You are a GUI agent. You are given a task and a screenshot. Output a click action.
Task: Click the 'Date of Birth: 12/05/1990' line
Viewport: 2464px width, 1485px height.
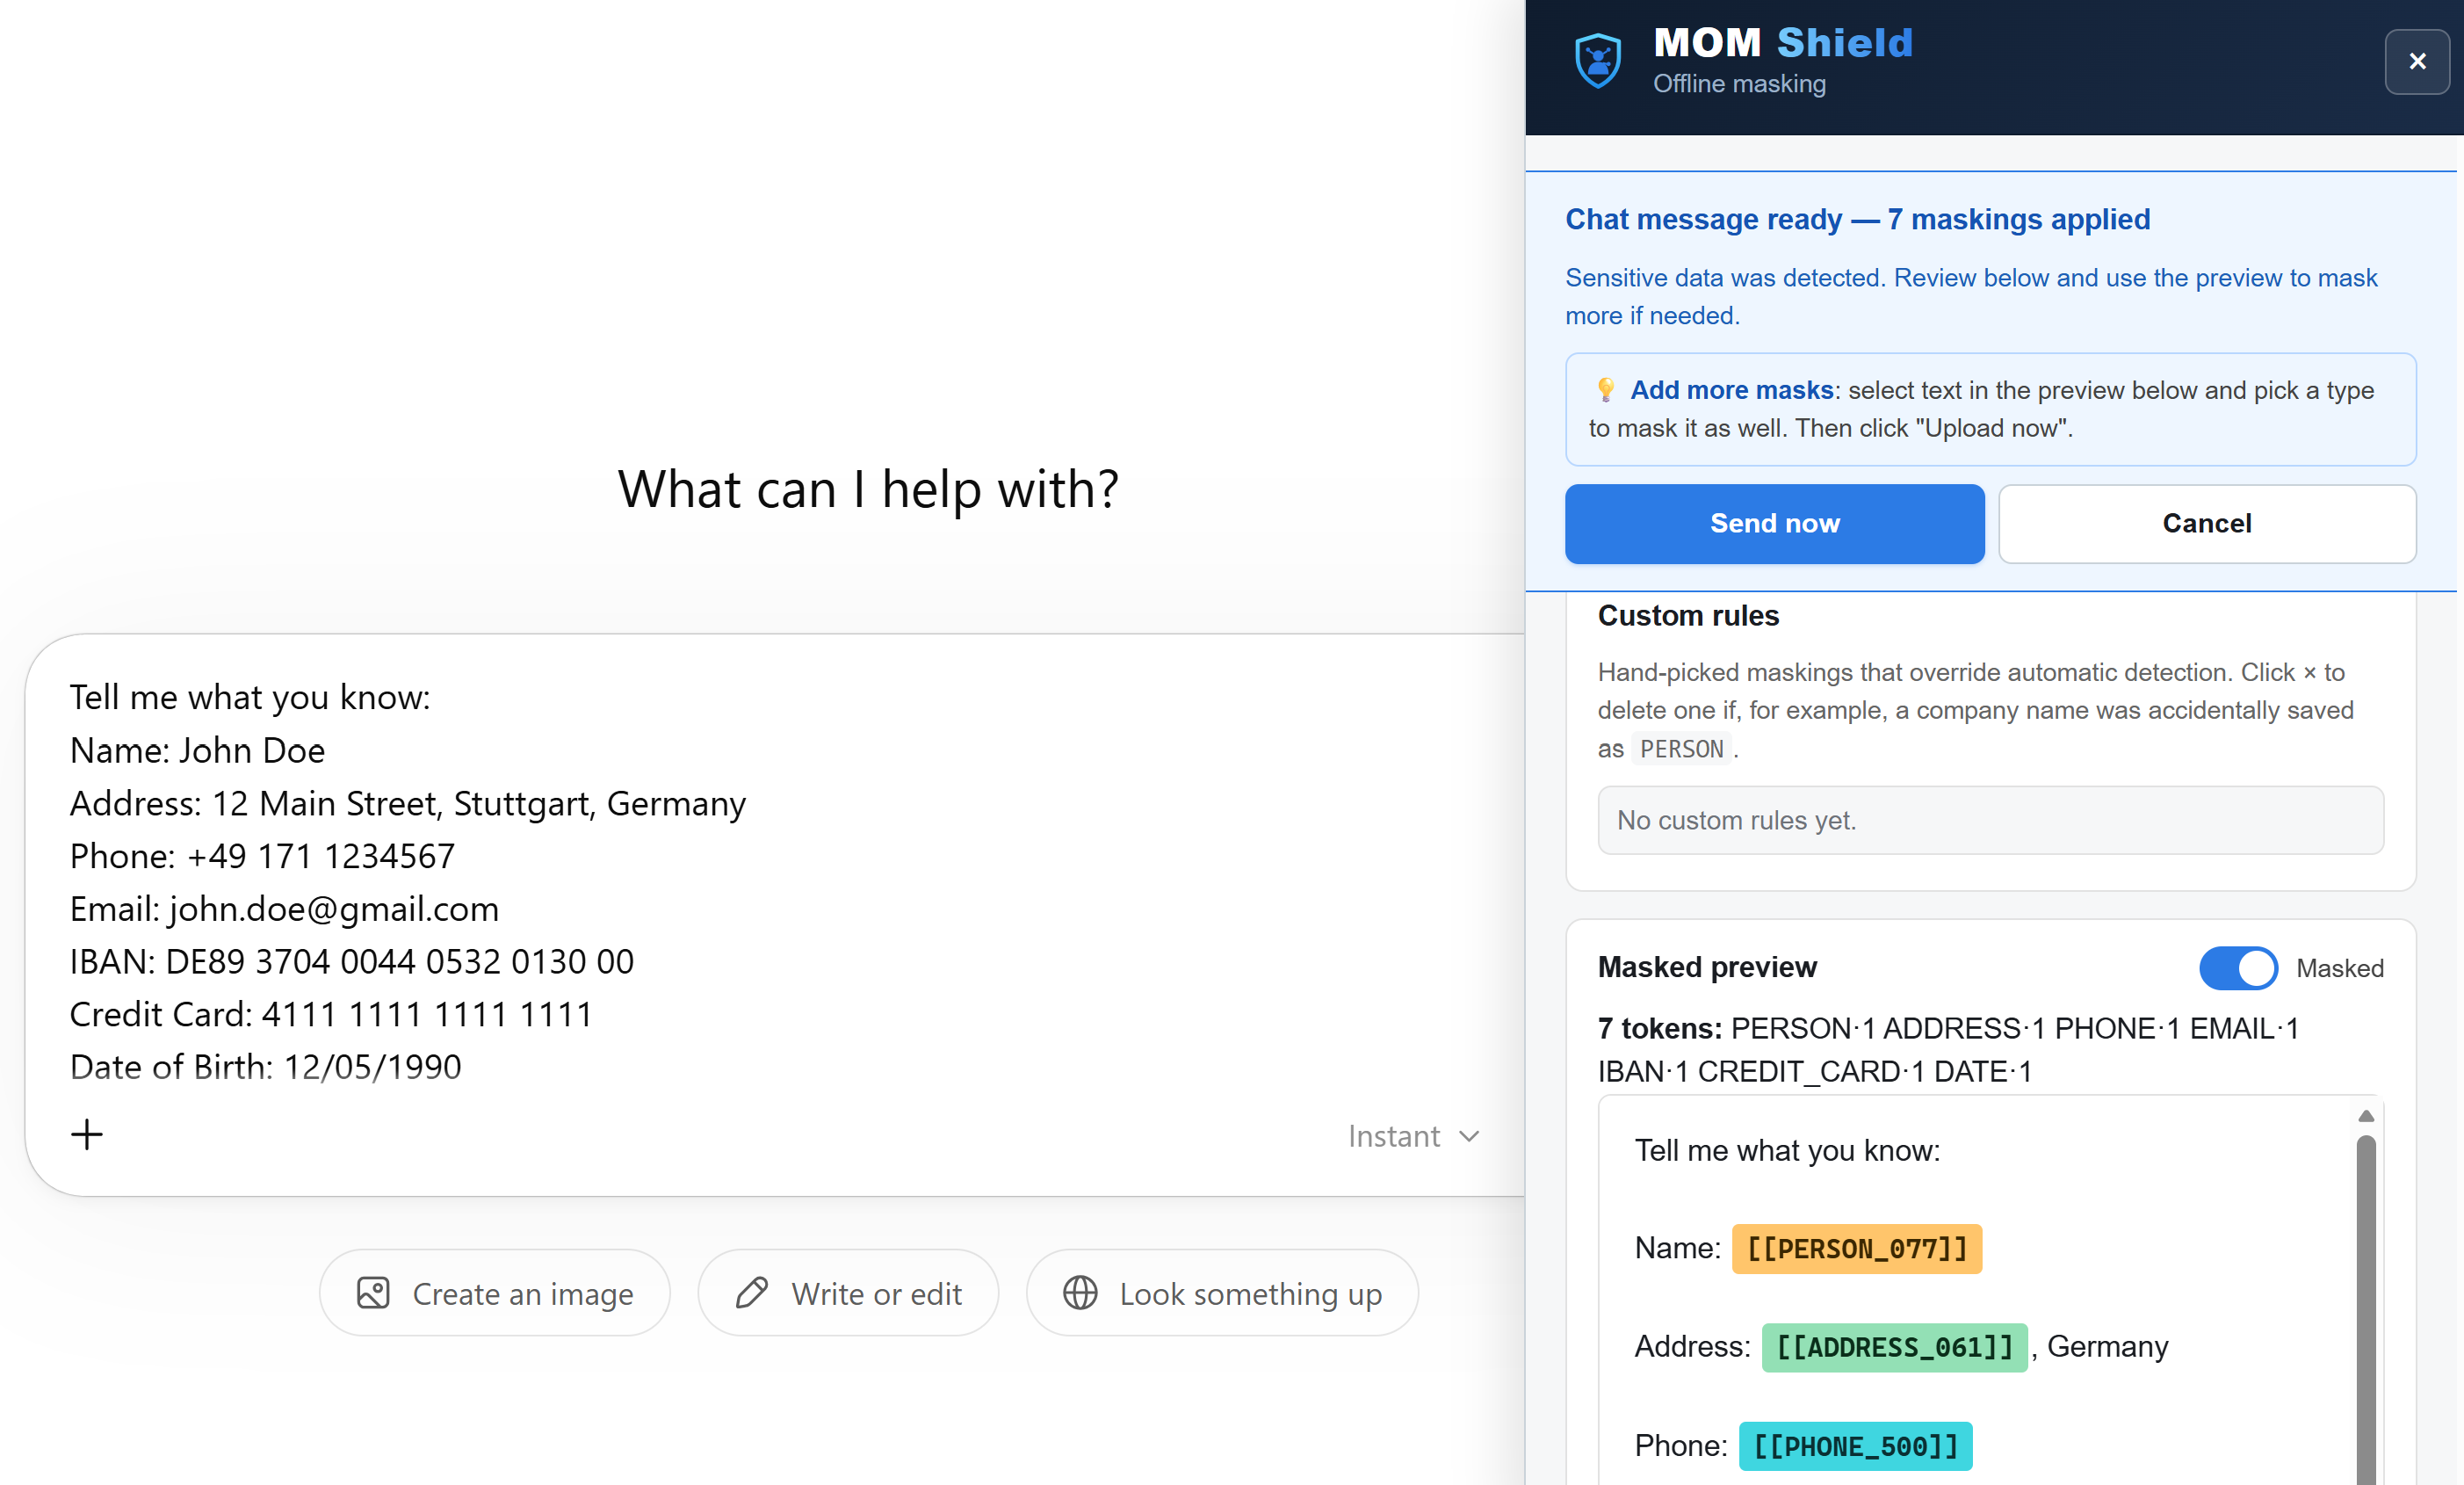[265, 1066]
